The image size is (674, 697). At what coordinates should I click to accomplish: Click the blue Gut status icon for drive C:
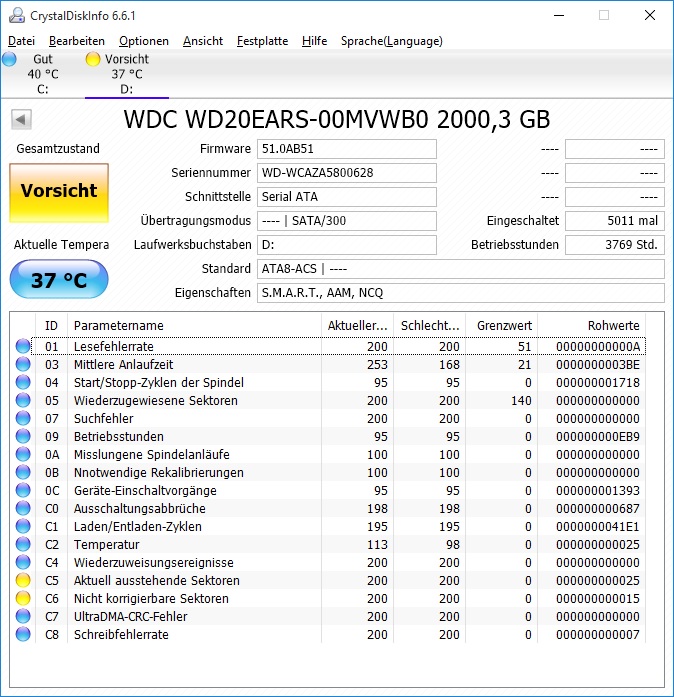click(x=9, y=59)
